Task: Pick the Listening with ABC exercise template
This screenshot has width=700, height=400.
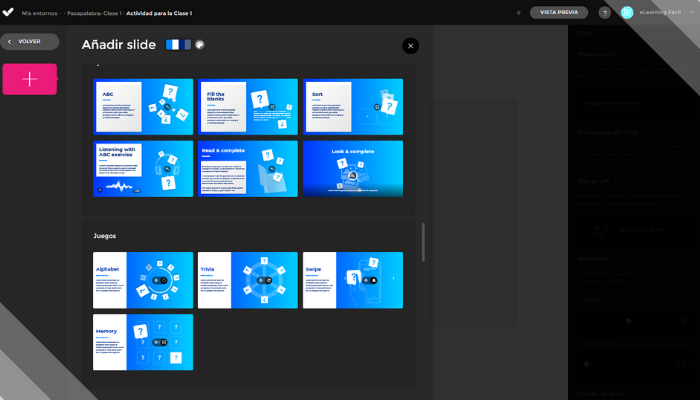Action: tap(143, 168)
